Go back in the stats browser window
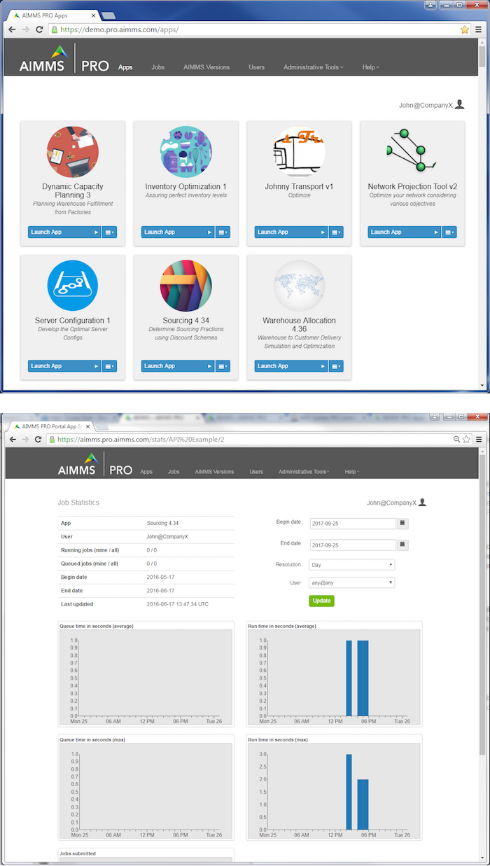 (12, 439)
